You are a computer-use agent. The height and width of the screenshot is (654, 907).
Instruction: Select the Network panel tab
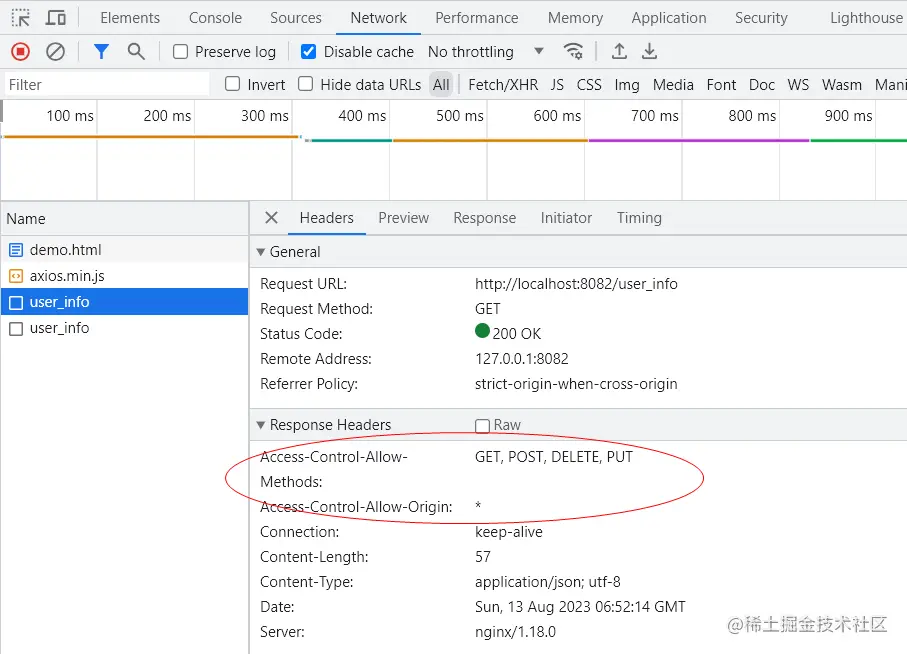coord(379,18)
